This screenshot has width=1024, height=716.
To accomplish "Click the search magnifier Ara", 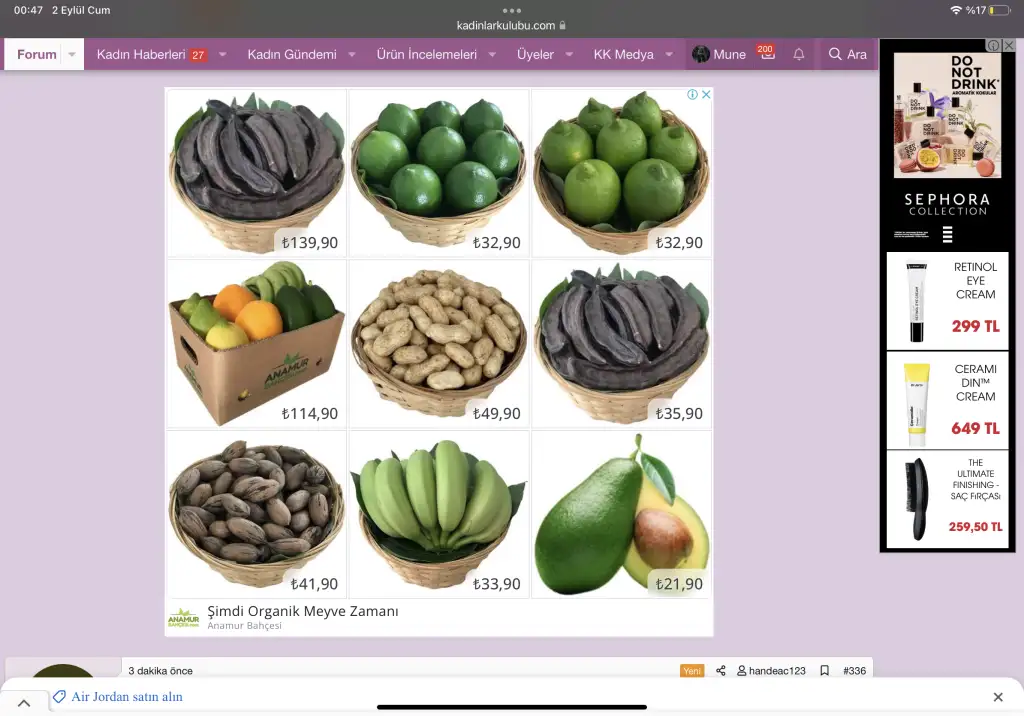I will point(847,54).
